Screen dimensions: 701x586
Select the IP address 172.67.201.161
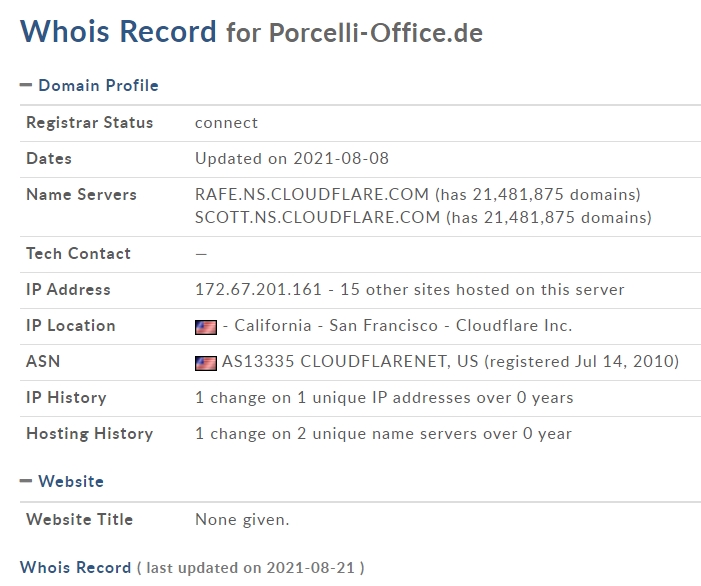click(258, 290)
